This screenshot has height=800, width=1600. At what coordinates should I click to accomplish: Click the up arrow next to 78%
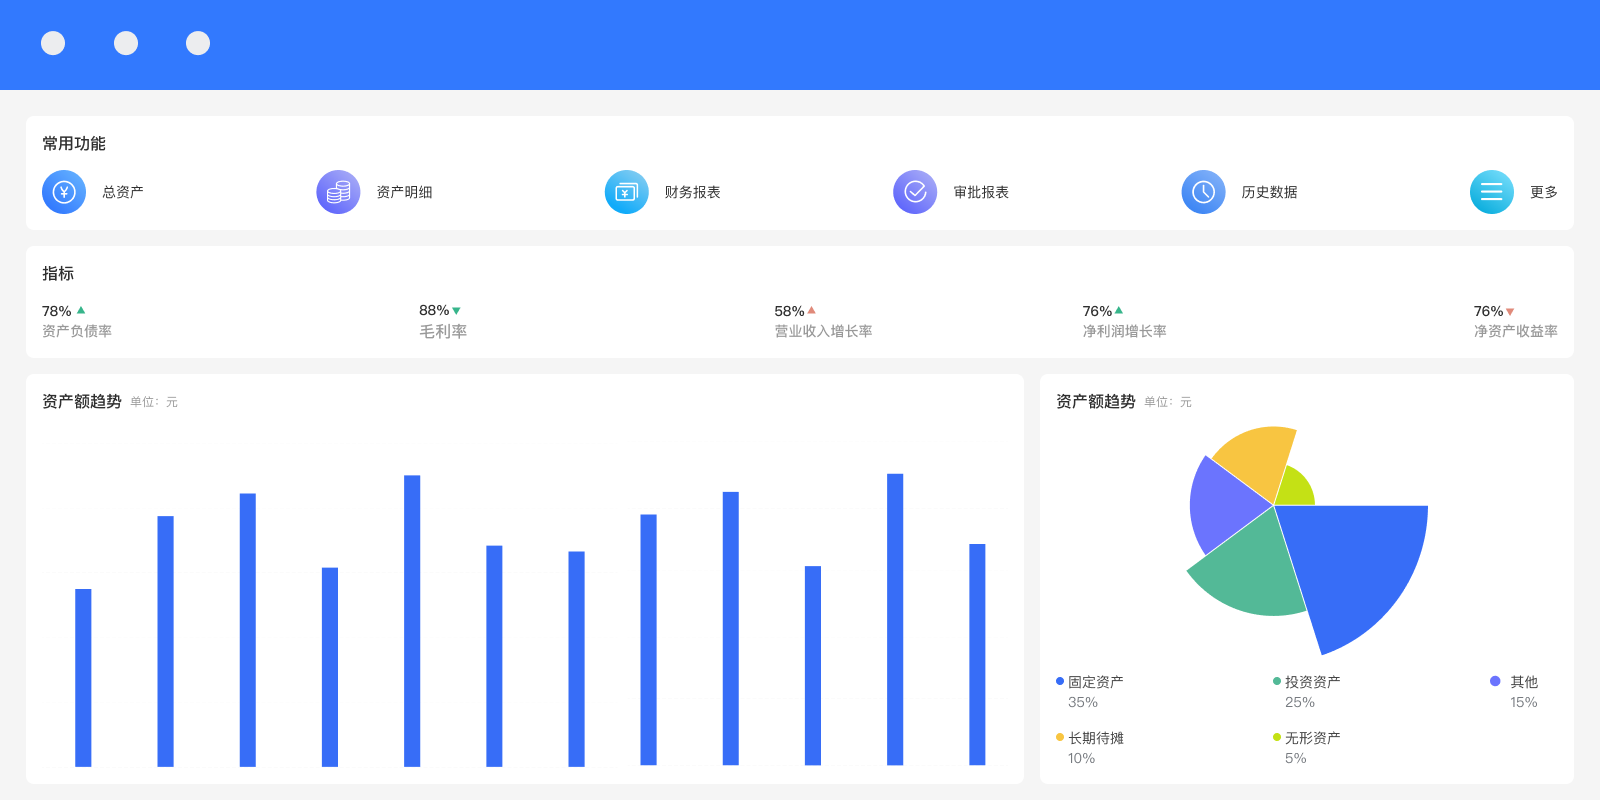coord(81,310)
